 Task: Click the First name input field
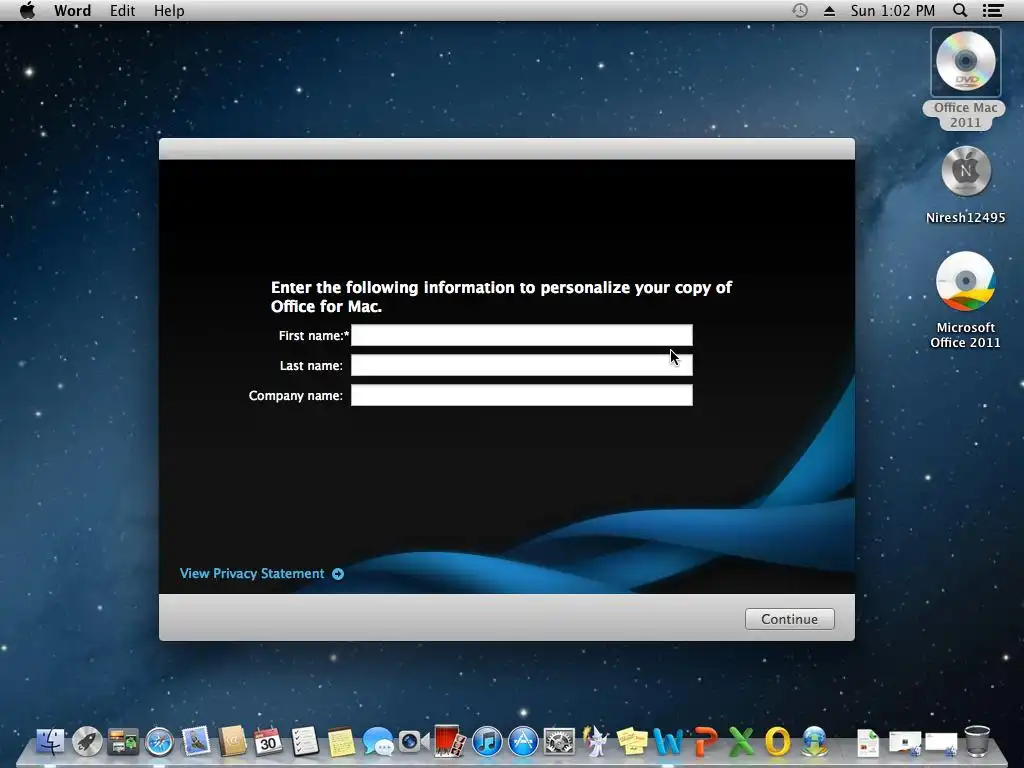point(522,335)
